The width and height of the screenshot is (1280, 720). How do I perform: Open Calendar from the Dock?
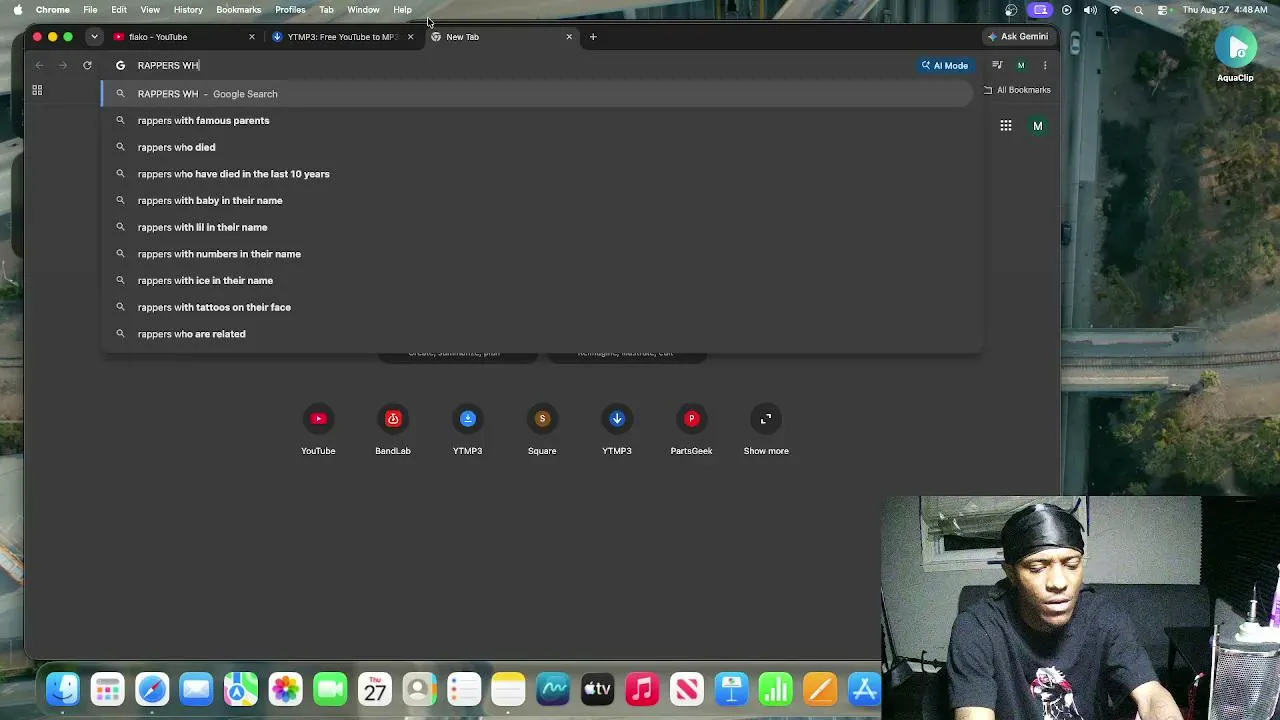point(375,689)
